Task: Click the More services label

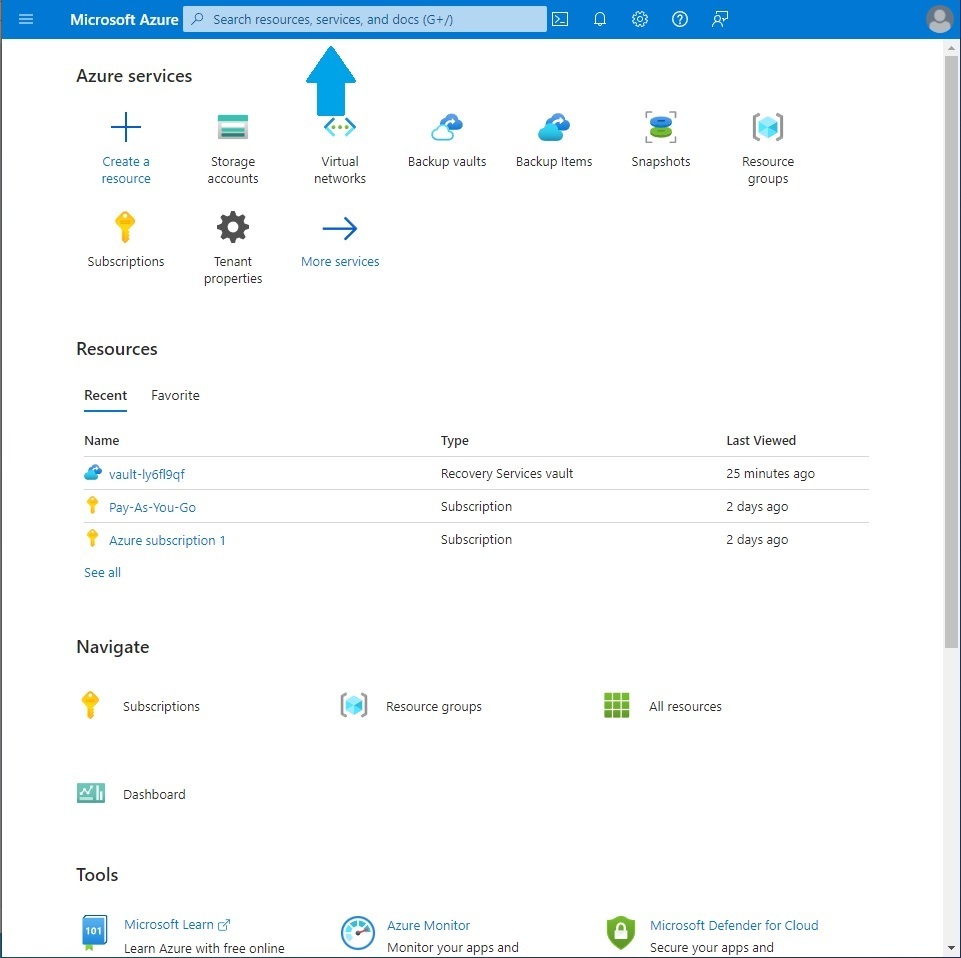Action: 340,262
